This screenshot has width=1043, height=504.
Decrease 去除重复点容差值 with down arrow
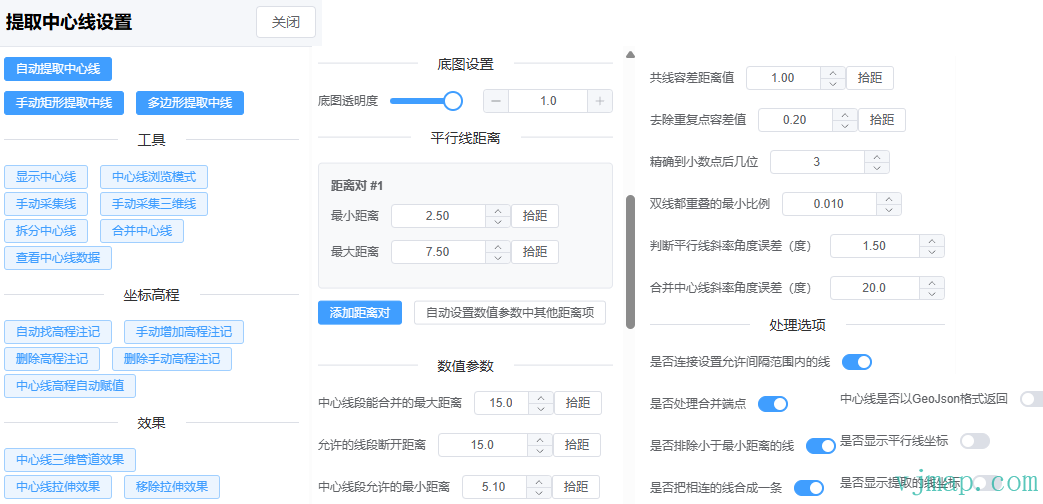pyautogui.click(x=845, y=126)
